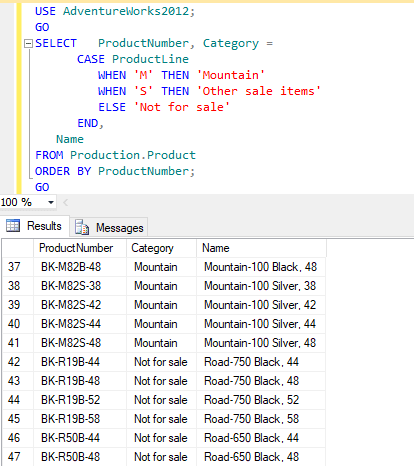Viewport: 415px width, 469px height.
Task: Select row header 39
Action: coord(18,305)
